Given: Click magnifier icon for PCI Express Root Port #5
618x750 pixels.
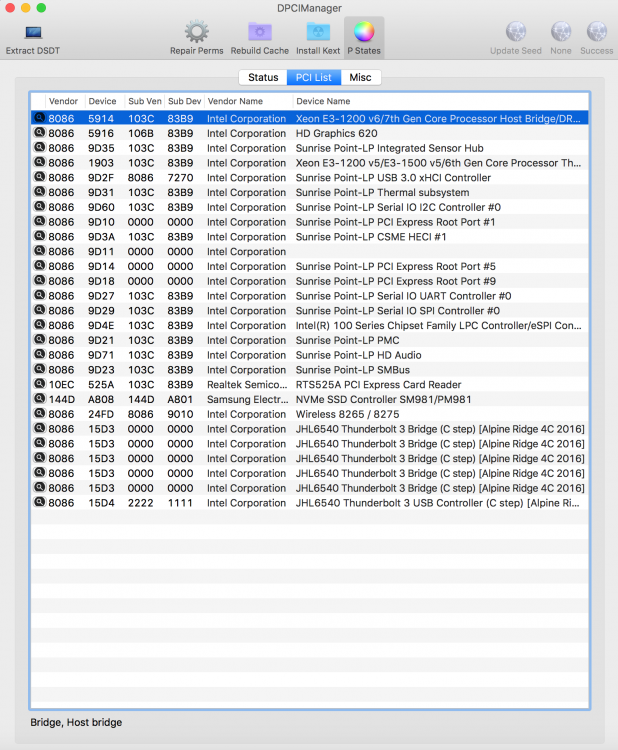Looking at the screenshot, I should click(39, 266).
